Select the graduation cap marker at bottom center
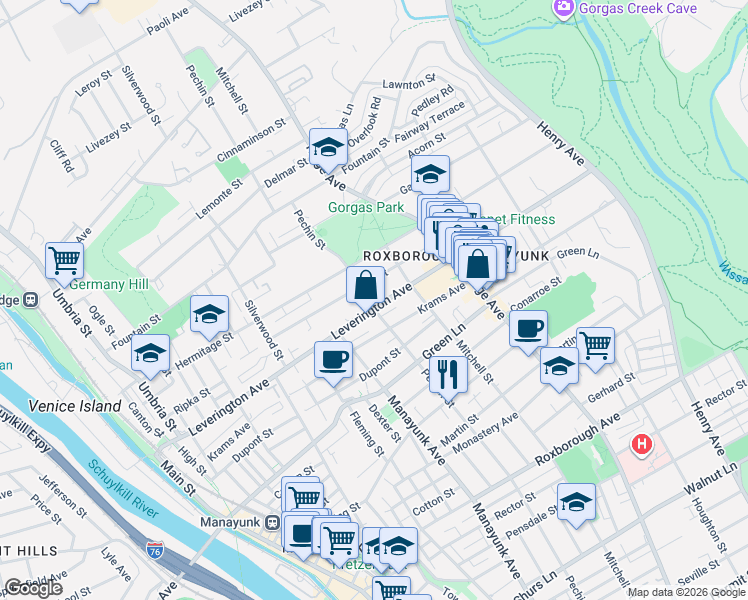This screenshot has width=748, height=600. pyautogui.click(x=398, y=548)
